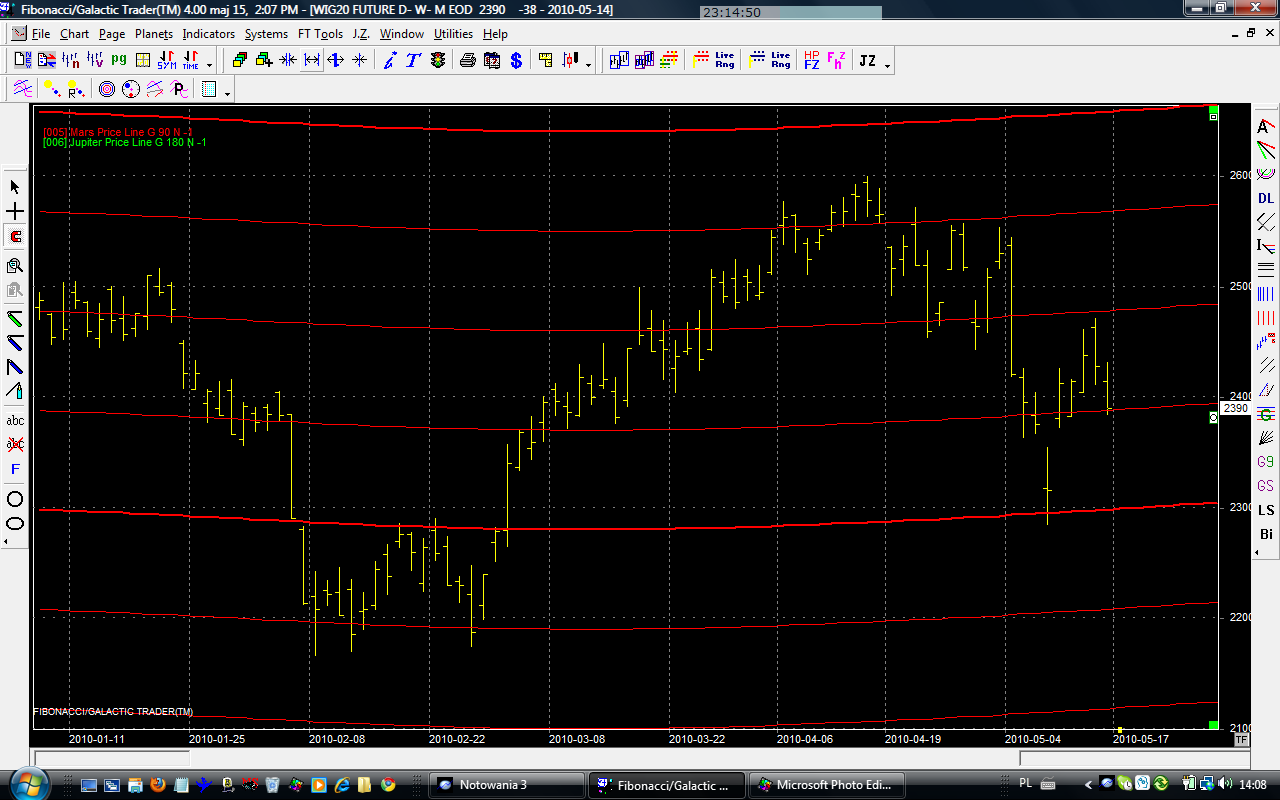Click the DL tool in right sidebar

tap(1266, 198)
